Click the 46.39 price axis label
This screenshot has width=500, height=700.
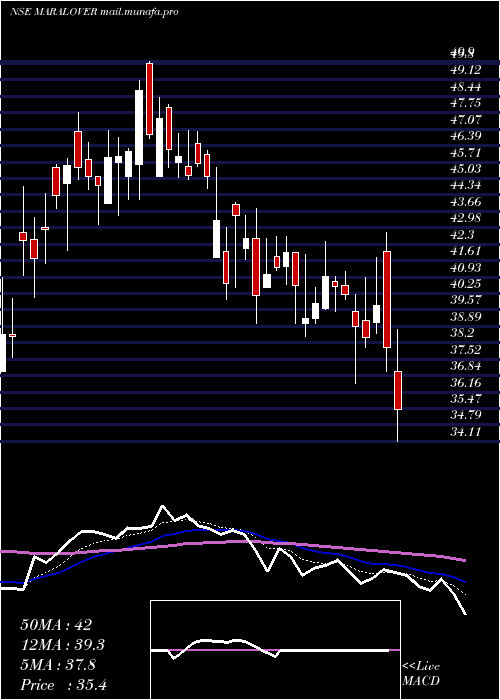466,136
